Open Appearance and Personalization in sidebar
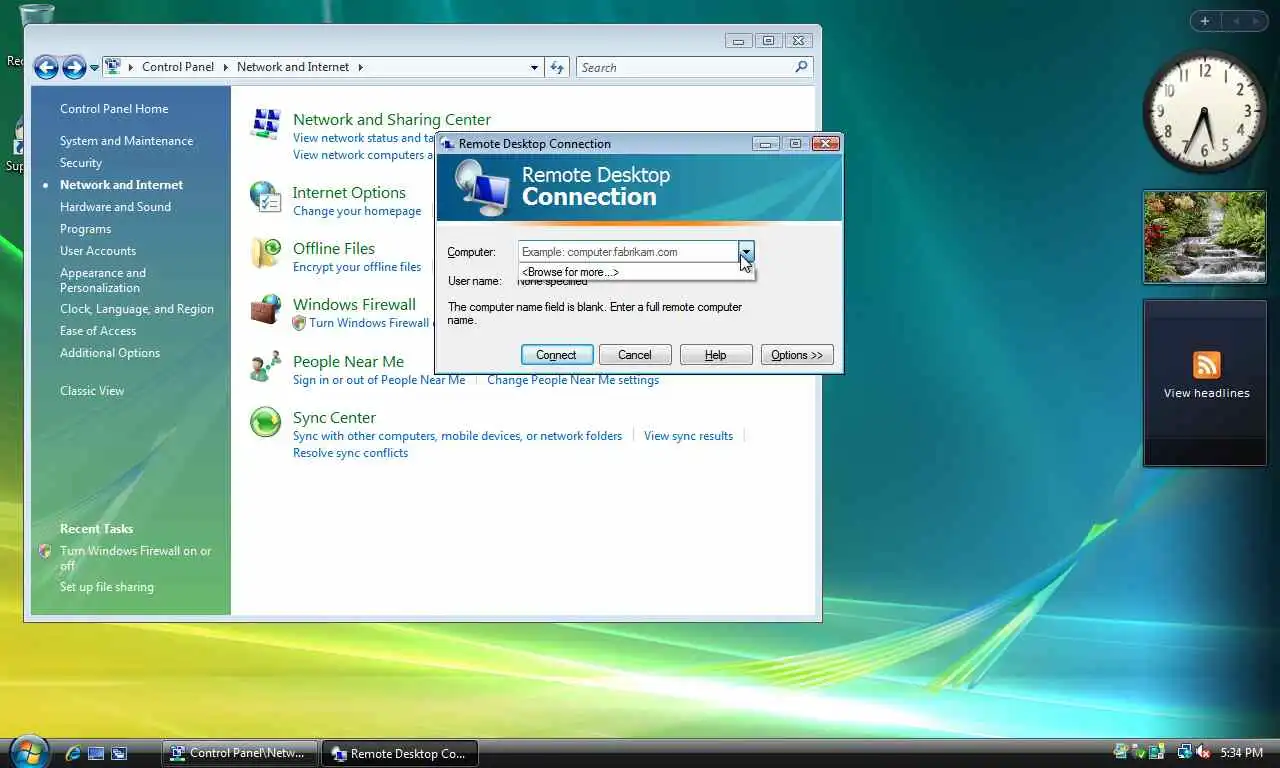Viewport: 1280px width, 768px height. pyautogui.click(x=103, y=280)
